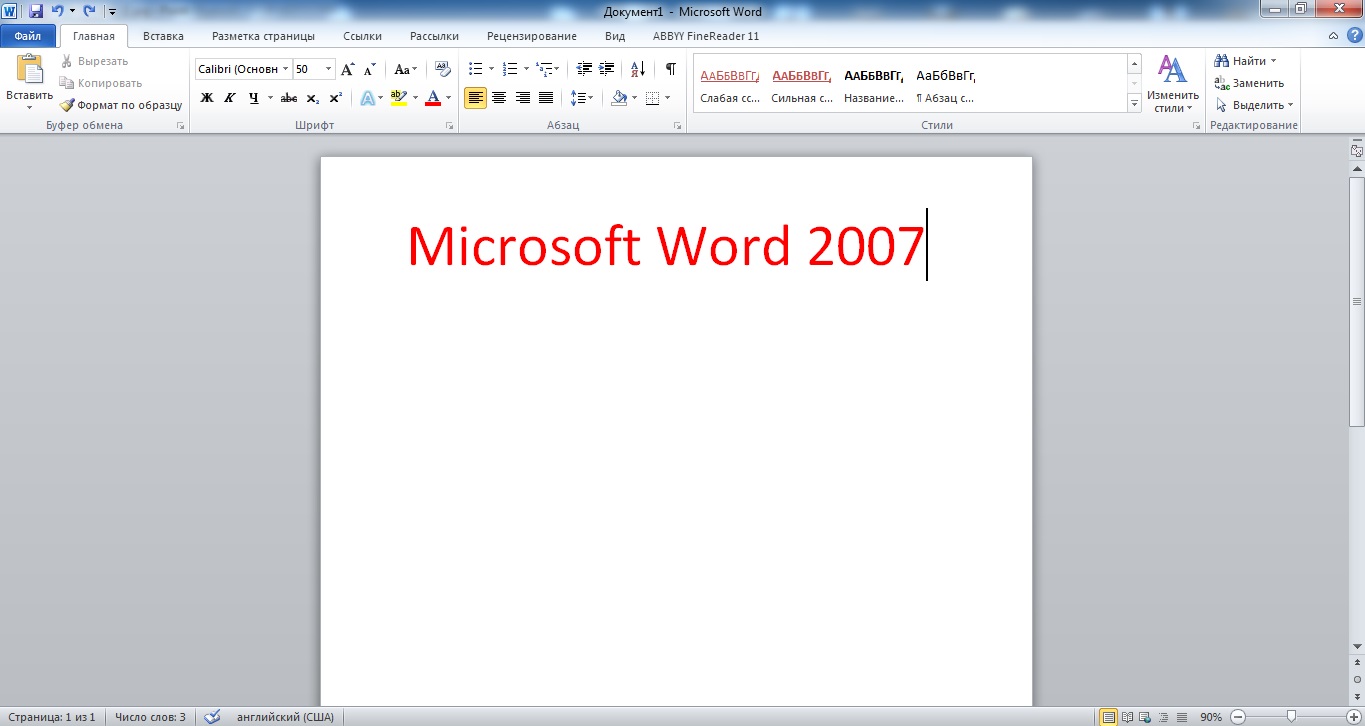Viewport: 1365px width, 726px height.
Task: Click the Subscript icon
Action: click(x=313, y=97)
